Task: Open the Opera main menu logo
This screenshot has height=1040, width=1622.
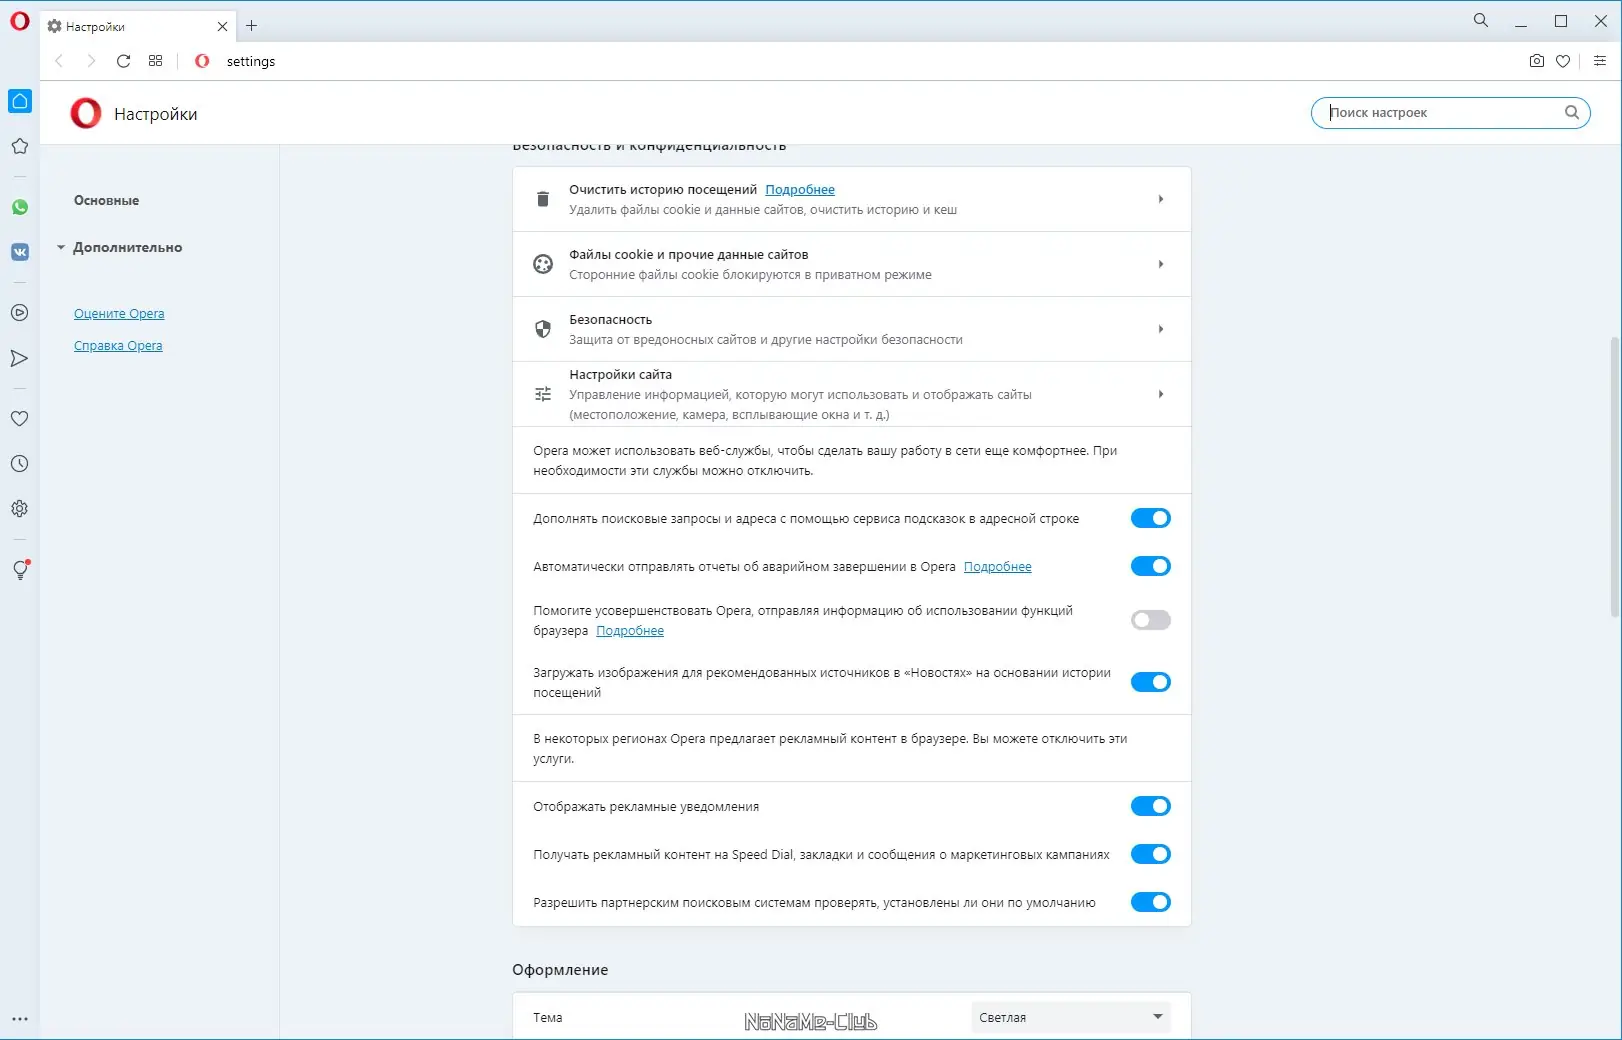Action: point(20,21)
